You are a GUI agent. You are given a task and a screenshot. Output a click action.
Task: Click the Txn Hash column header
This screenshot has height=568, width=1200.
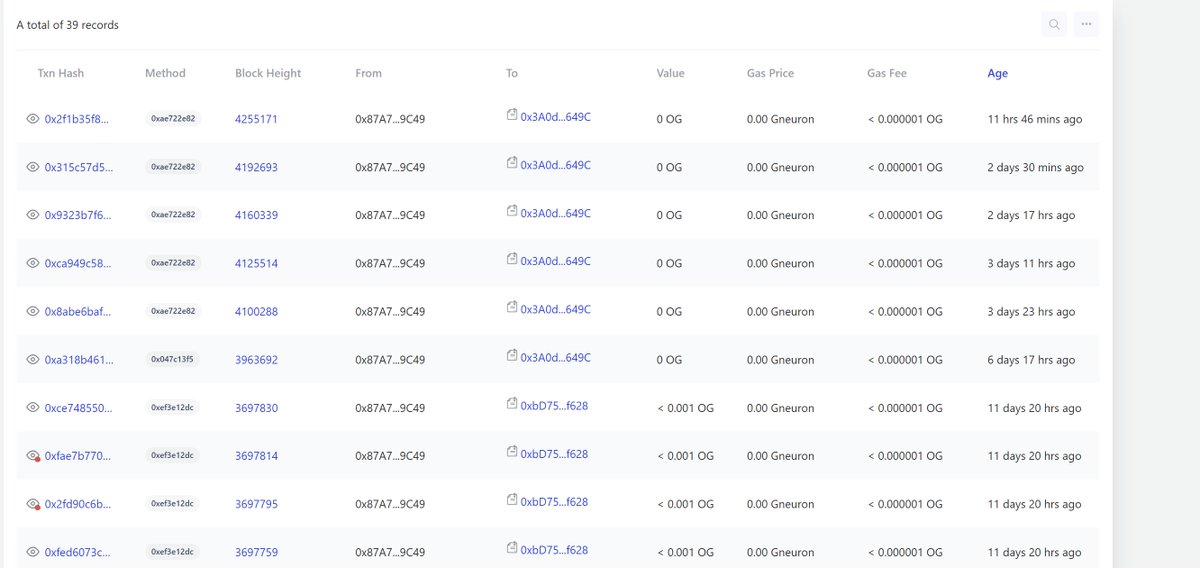point(60,73)
